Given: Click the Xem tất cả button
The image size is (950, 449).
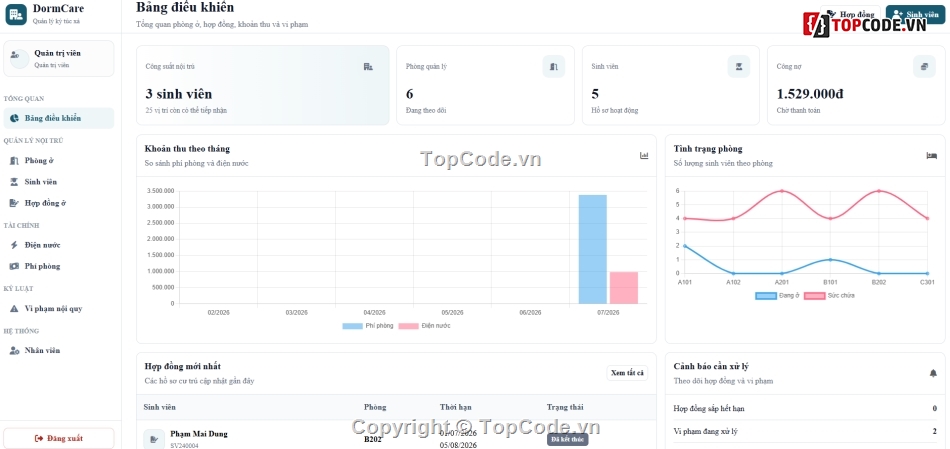Looking at the screenshot, I should (x=627, y=373).
